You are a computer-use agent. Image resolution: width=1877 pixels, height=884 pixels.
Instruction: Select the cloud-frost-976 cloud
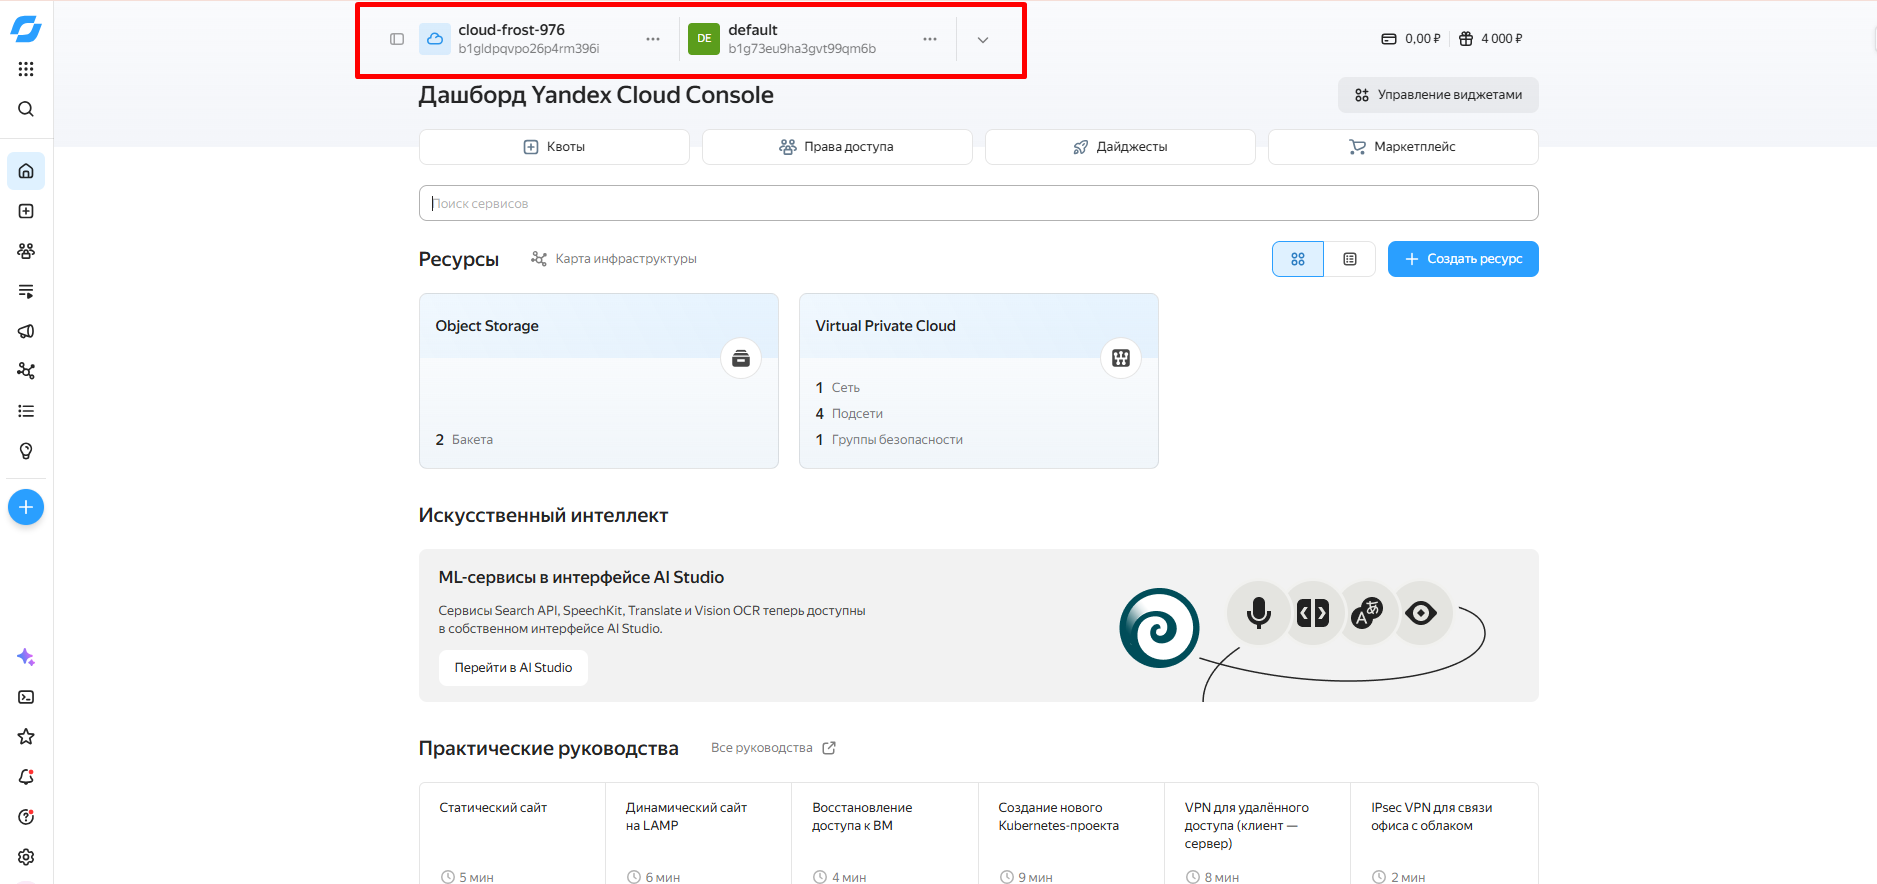(x=512, y=39)
